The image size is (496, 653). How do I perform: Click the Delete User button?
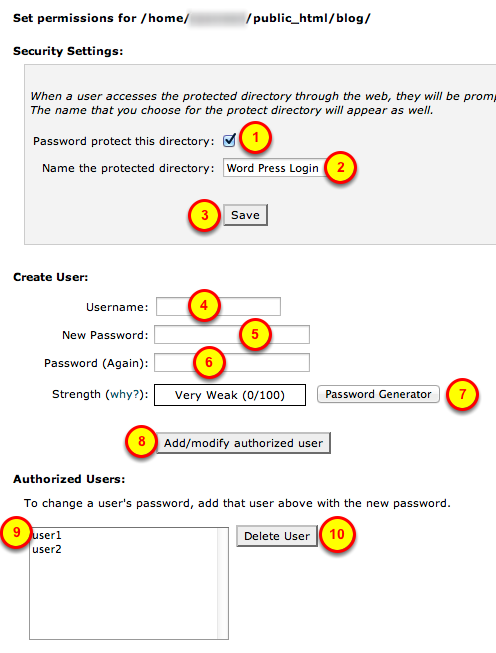tap(277, 536)
